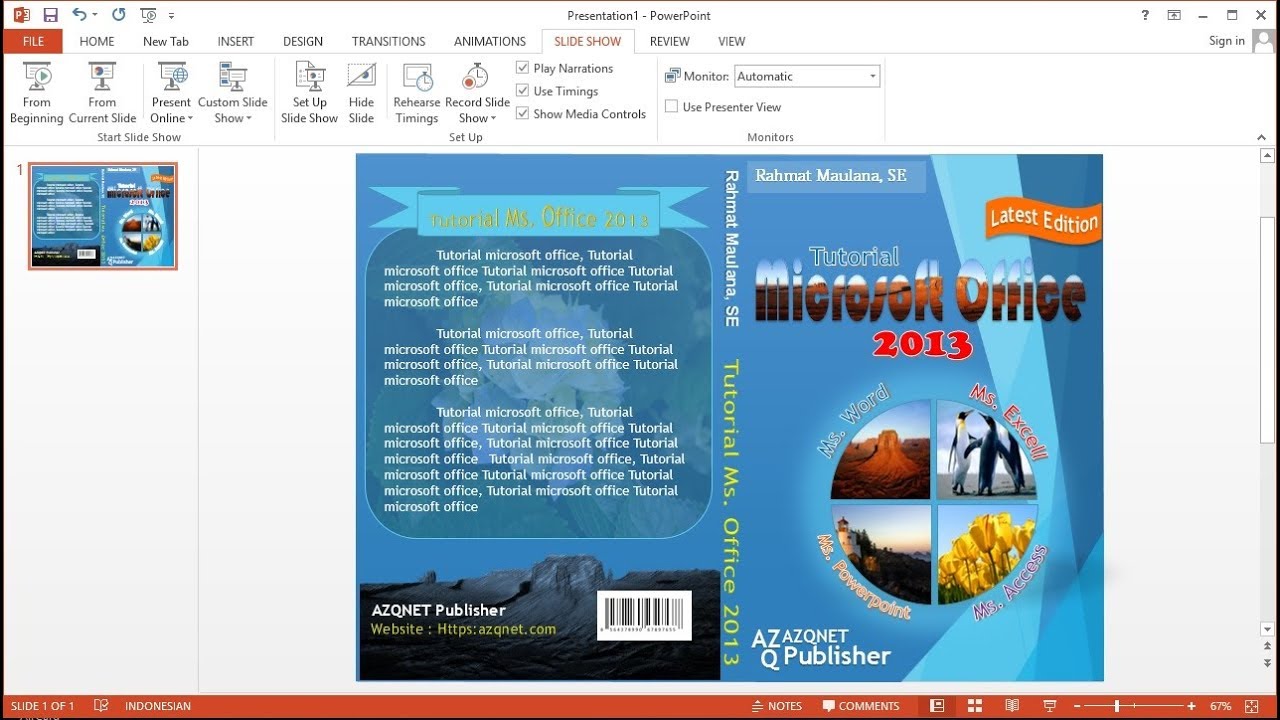The image size is (1280, 720).
Task: Open Ribbon Display Options
Action: [1174, 15]
